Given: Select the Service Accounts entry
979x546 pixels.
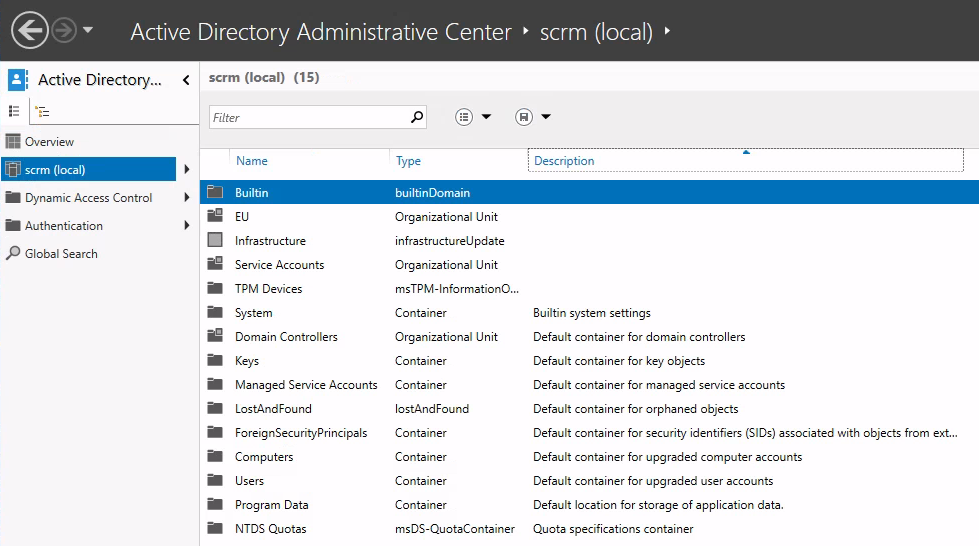Looking at the screenshot, I should pyautogui.click(x=280, y=265).
